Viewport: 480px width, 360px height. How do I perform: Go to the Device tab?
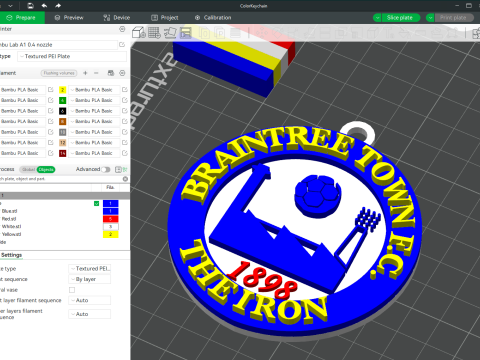point(117,18)
